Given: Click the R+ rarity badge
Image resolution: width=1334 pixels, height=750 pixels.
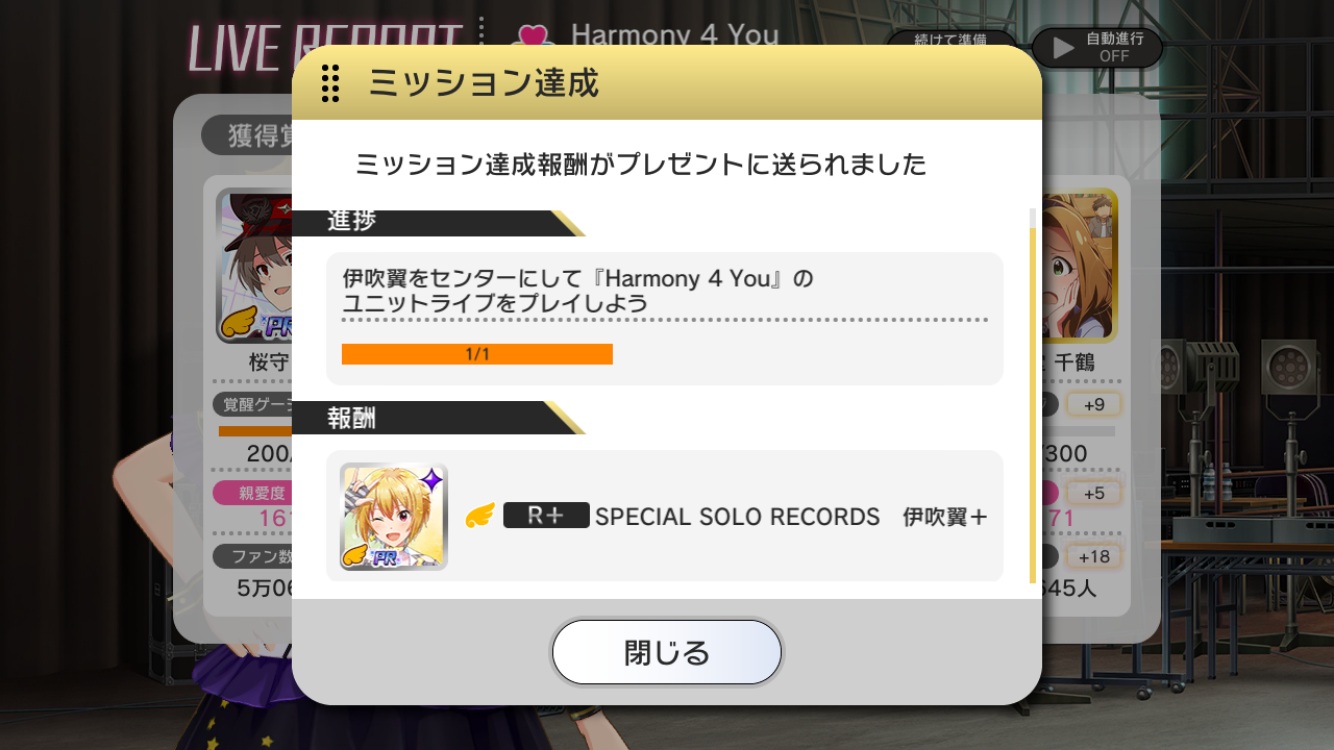Looking at the screenshot, I should point(546,516).
